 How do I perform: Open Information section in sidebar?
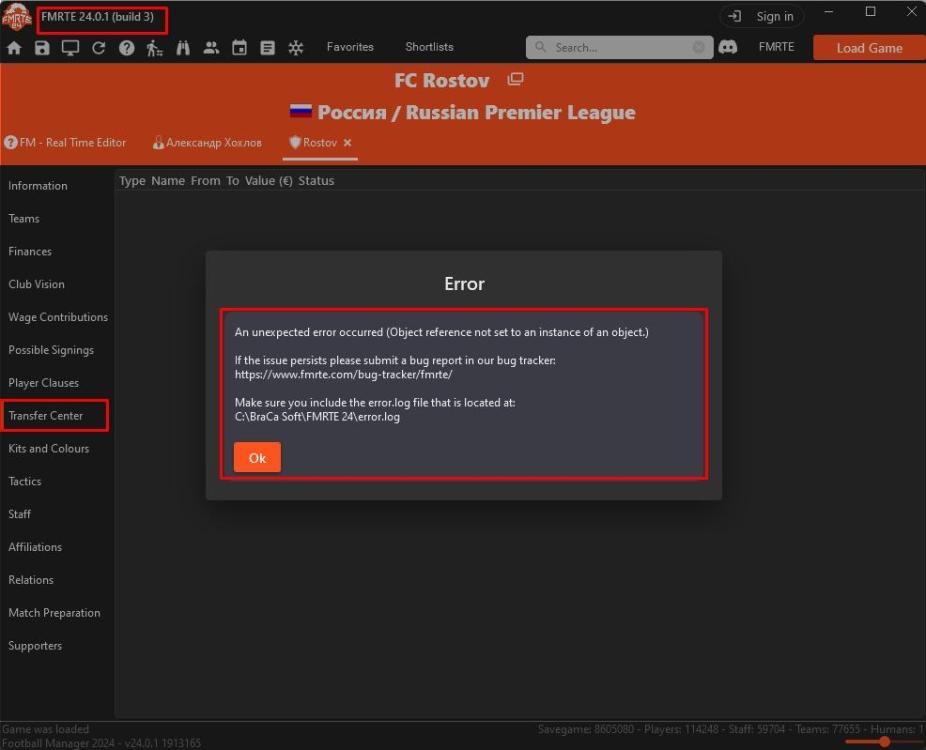pyautogui.click(x=38, y=185)
